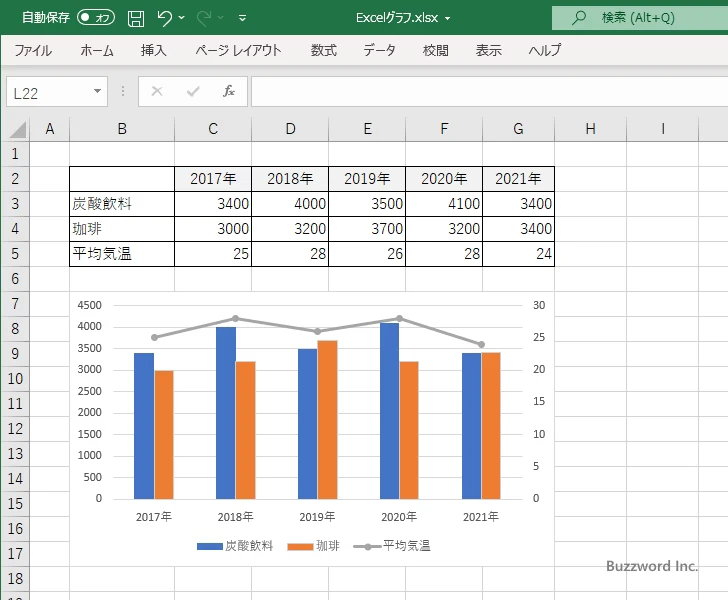Click the Redo arrow icon
This screenshot has width=728, height=600.
tap(204, 18)
